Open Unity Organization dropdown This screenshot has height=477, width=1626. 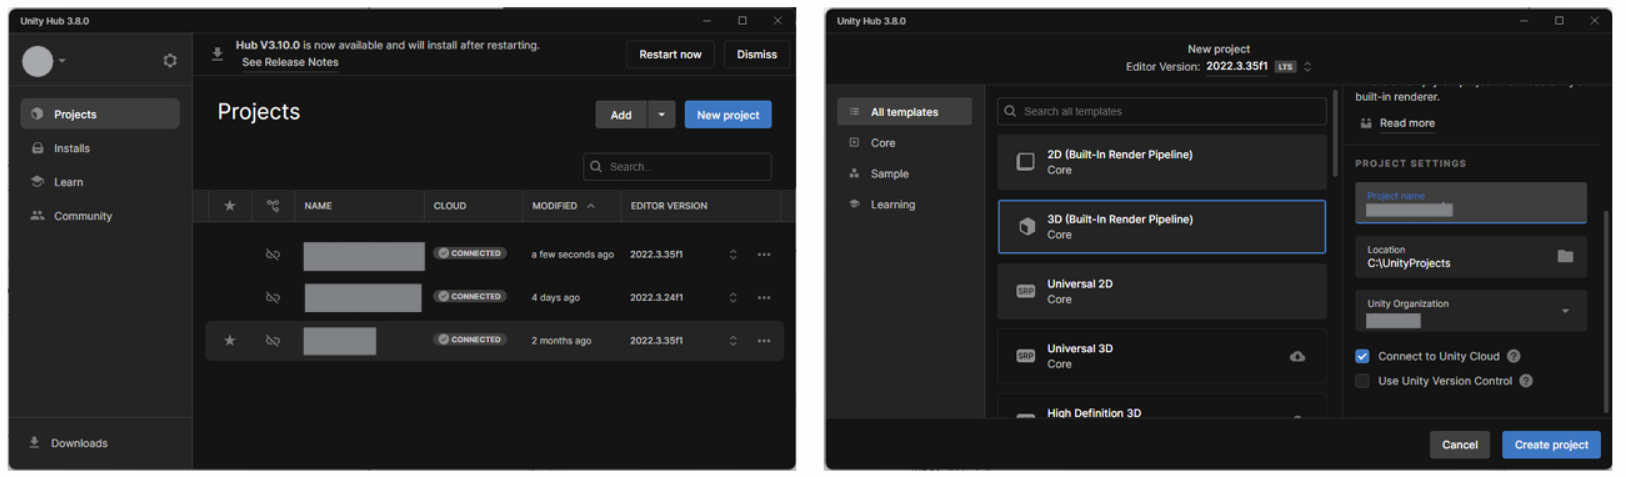coord(1470,311)
